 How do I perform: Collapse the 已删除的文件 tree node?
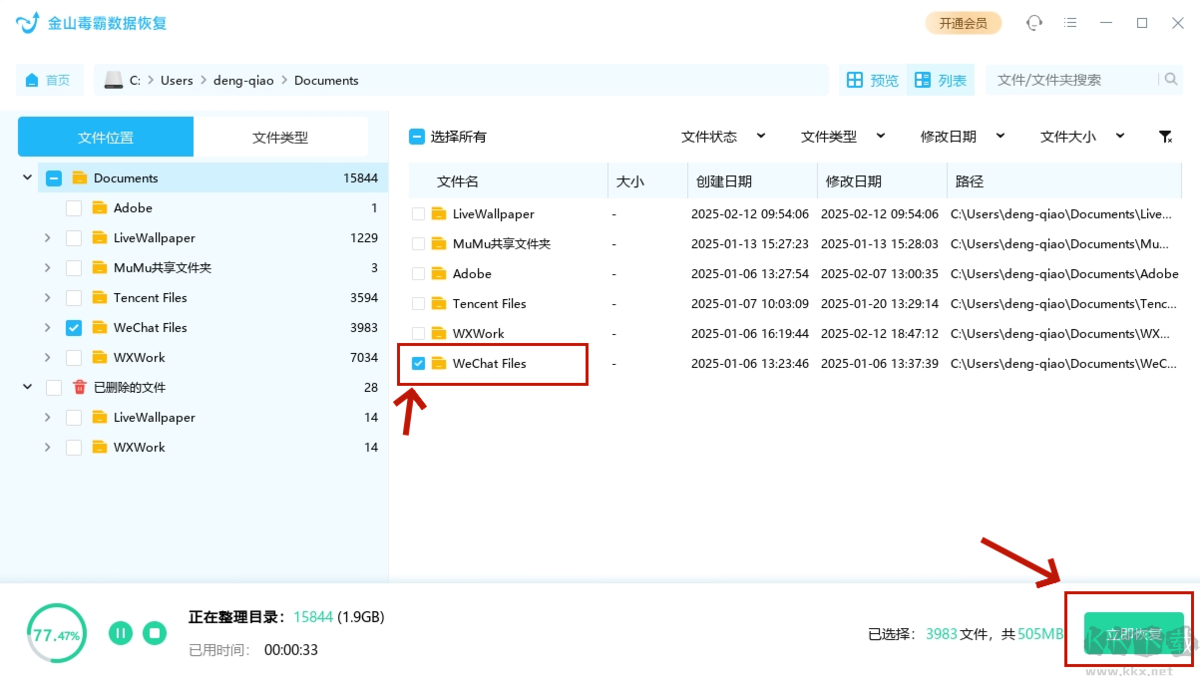(27, 387)
